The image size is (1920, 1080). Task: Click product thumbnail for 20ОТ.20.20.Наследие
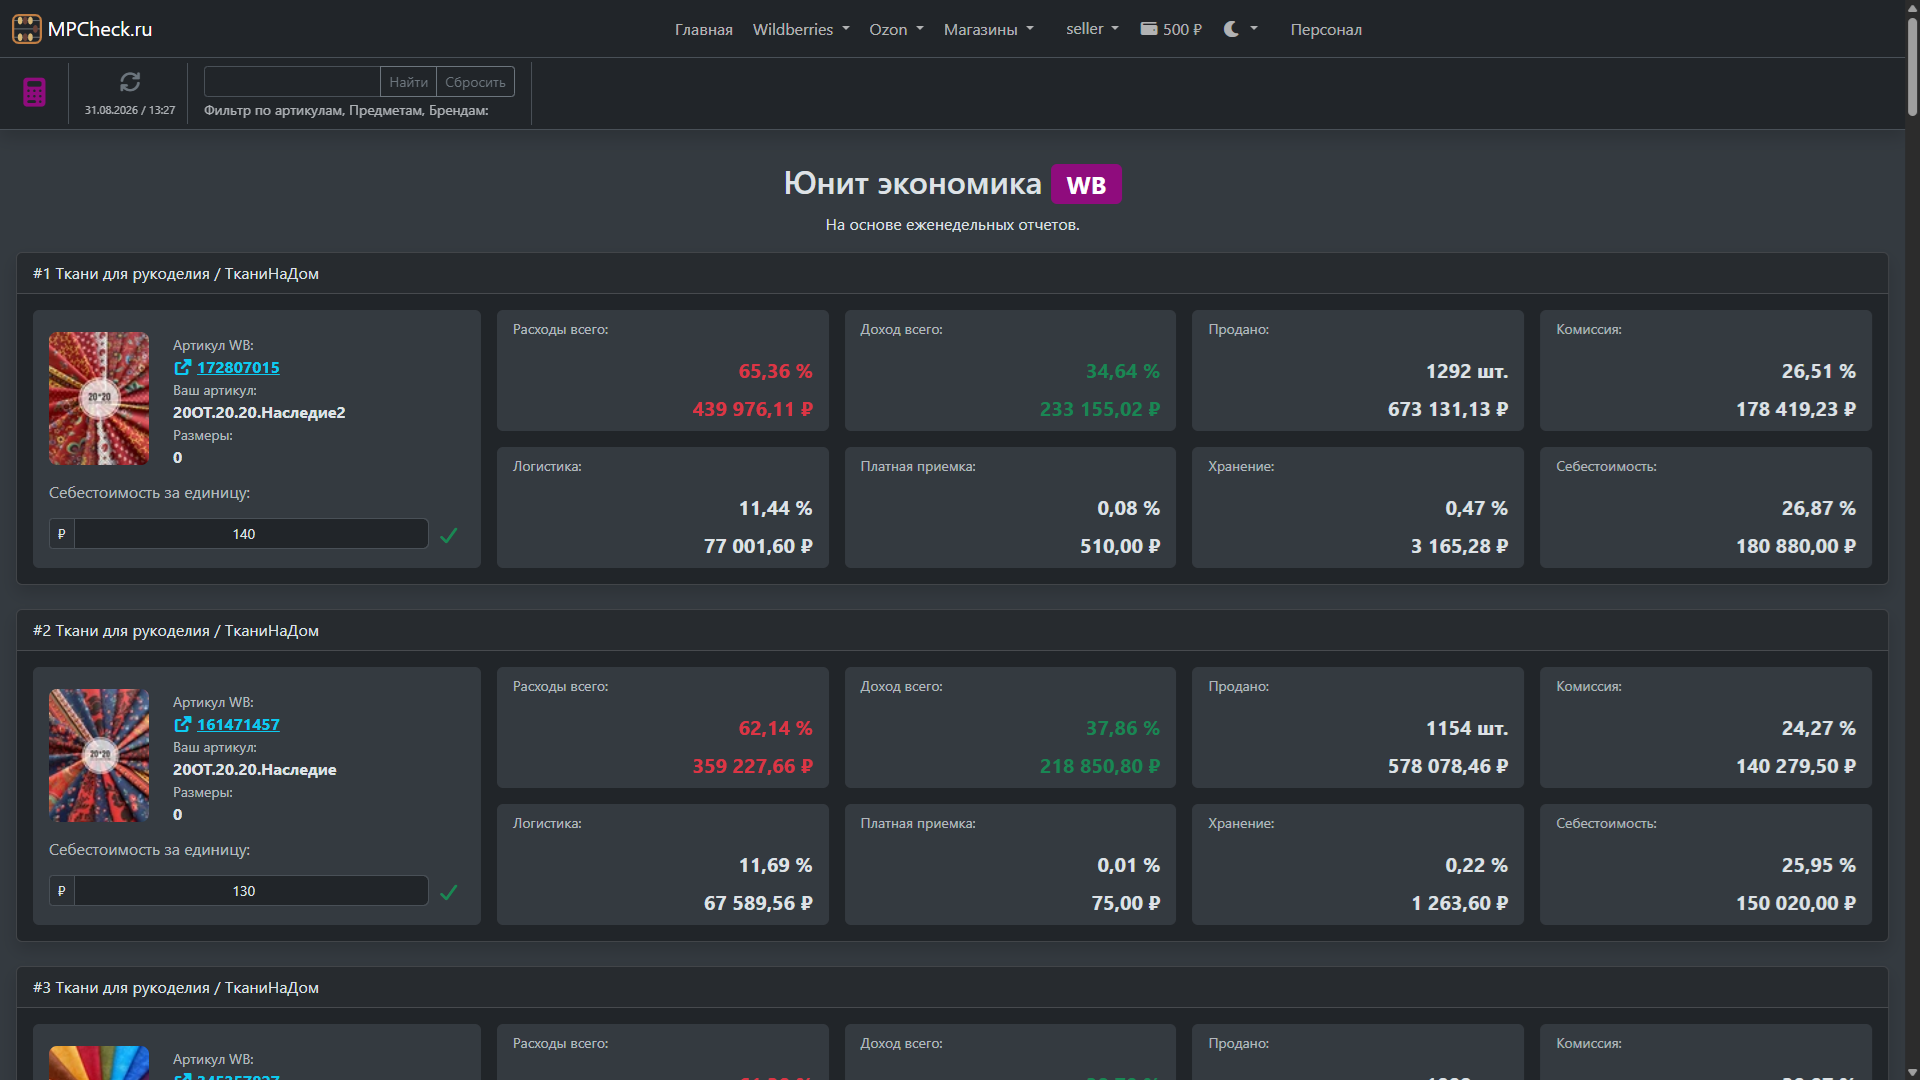(x=99, y=755)
